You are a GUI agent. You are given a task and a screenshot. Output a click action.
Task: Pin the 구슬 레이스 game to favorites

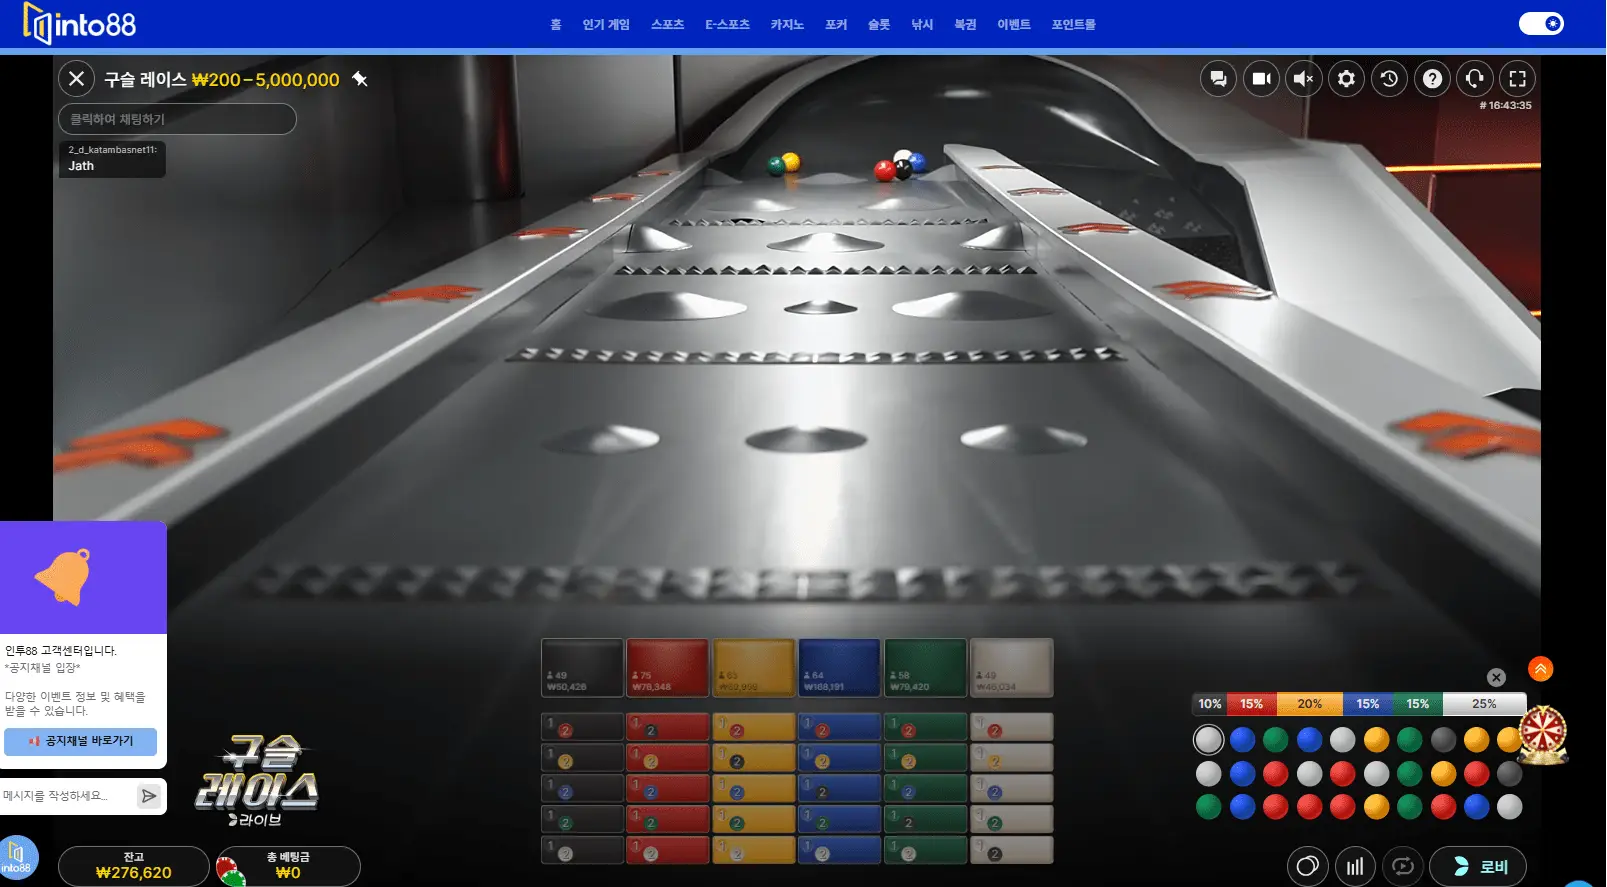pos(360,79)
